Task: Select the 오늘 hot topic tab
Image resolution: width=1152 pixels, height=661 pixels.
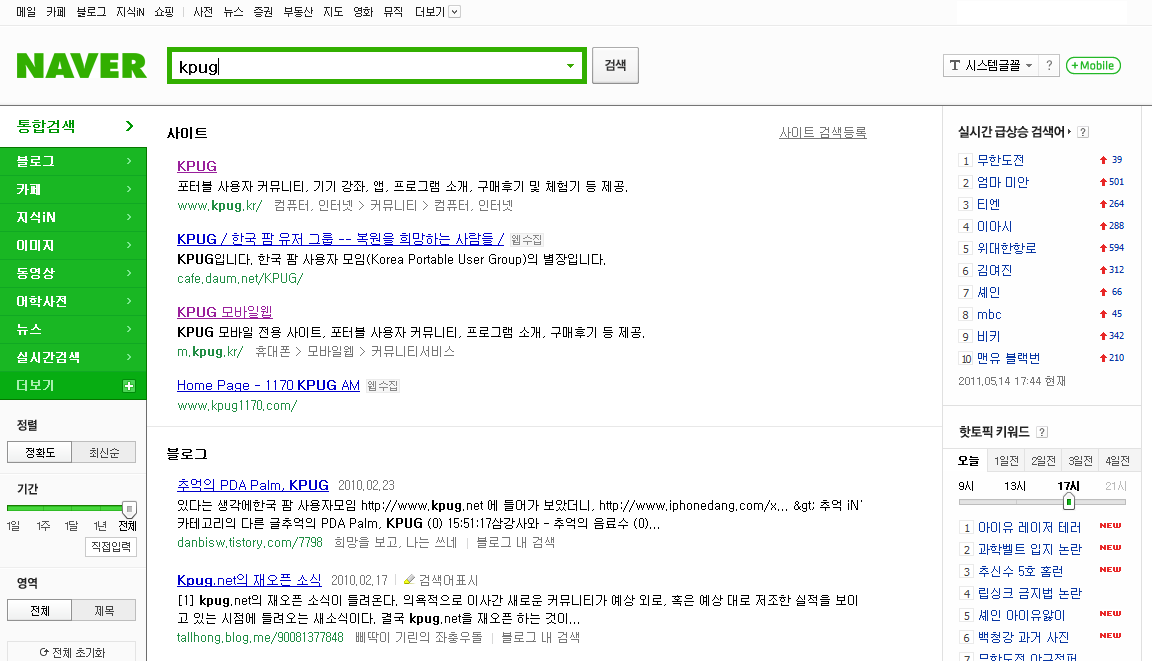Action: [968, 461]
